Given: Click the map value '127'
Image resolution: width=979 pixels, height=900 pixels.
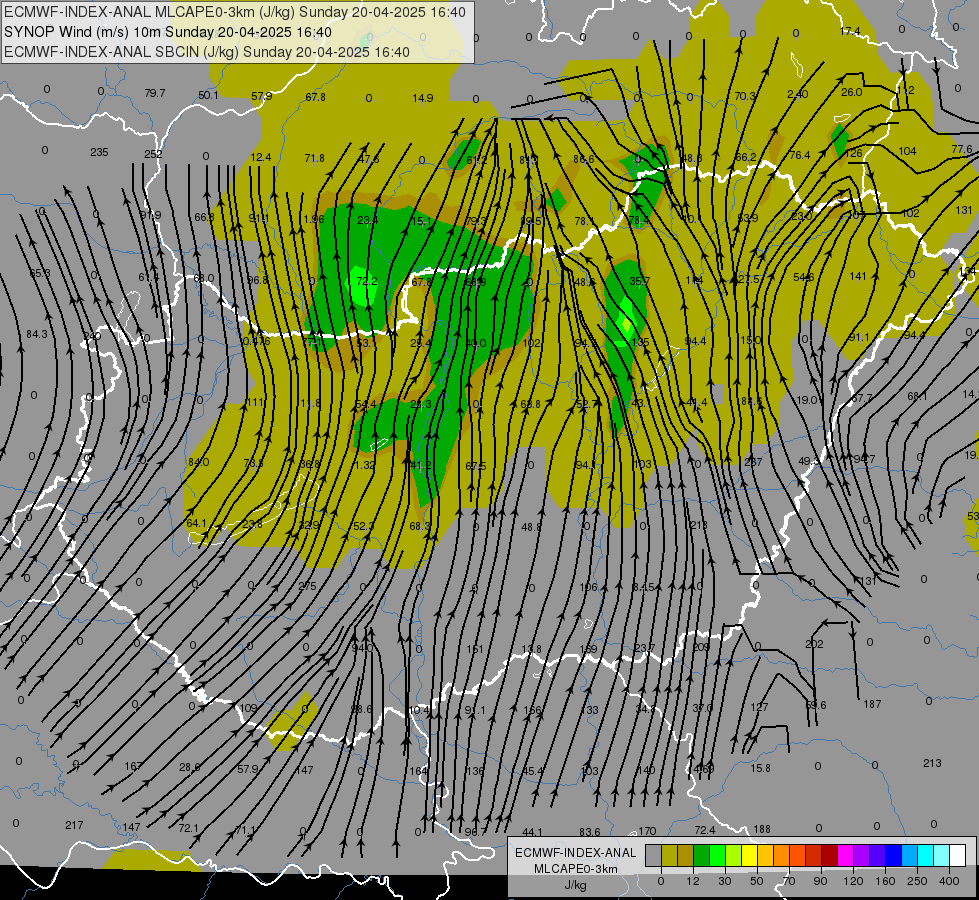Looking at the screenshot, I should (x=759, y=708).
